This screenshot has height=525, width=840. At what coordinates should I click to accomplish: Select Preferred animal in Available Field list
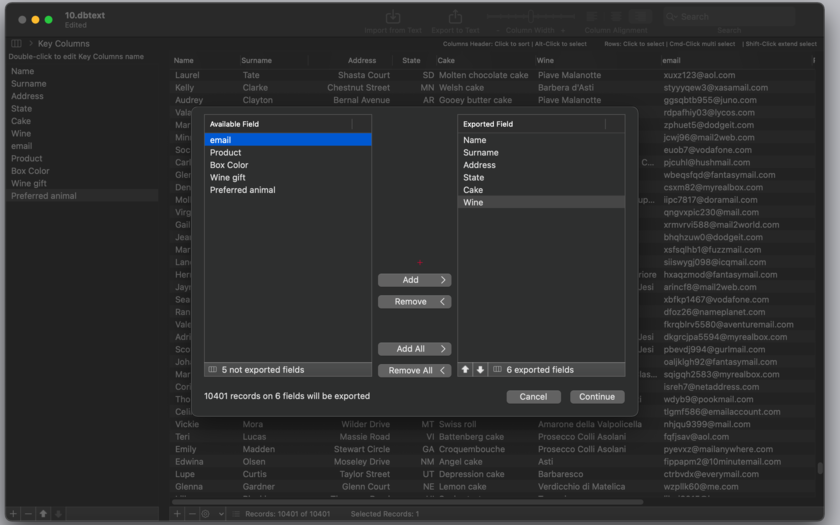pos(288,190)
